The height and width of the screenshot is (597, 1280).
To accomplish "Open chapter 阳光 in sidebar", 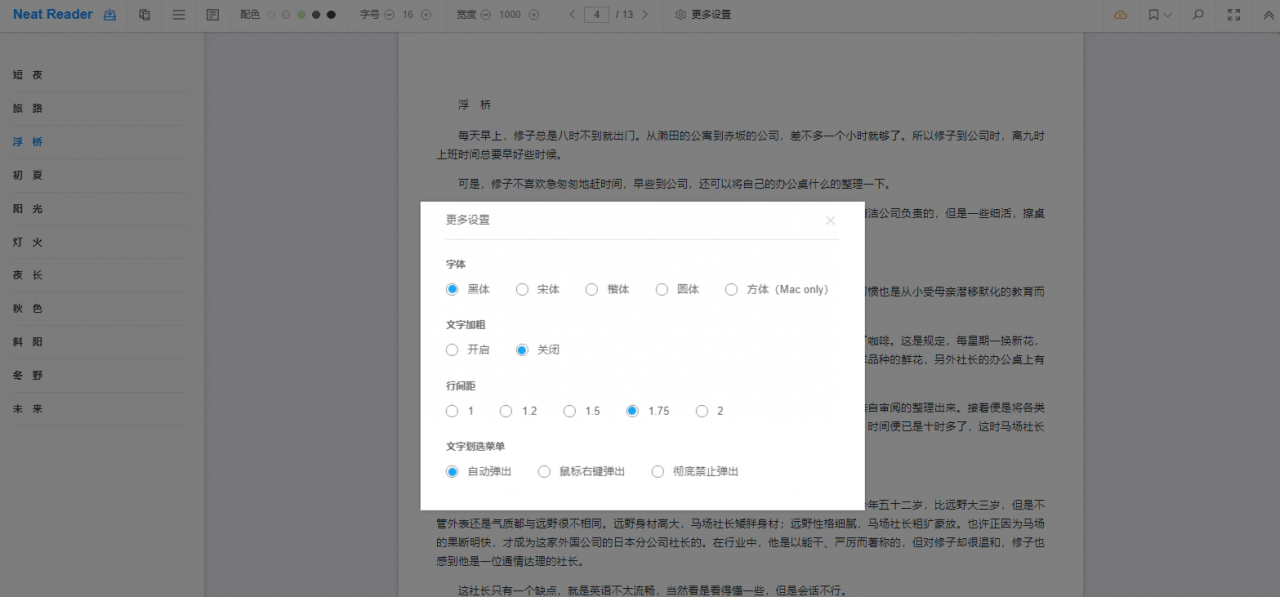I will coord(28,209).
